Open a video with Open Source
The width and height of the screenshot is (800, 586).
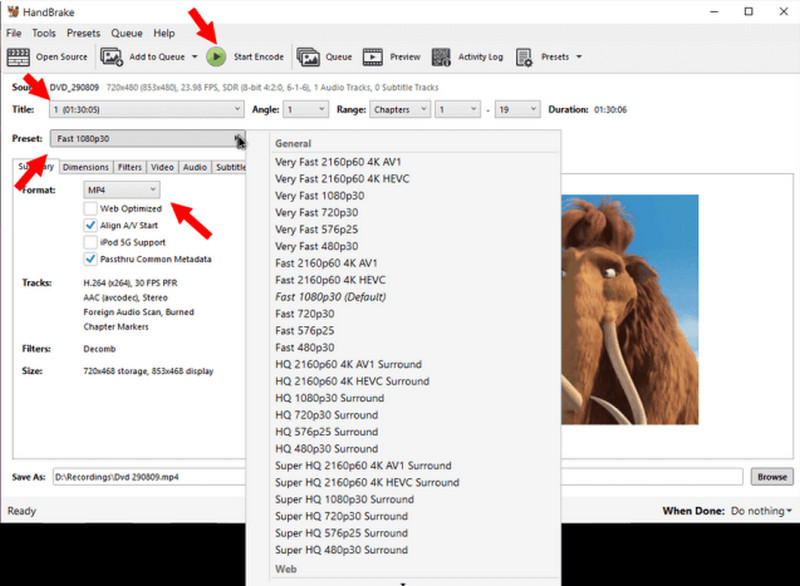pyautogui.click(x=44, y=57)
